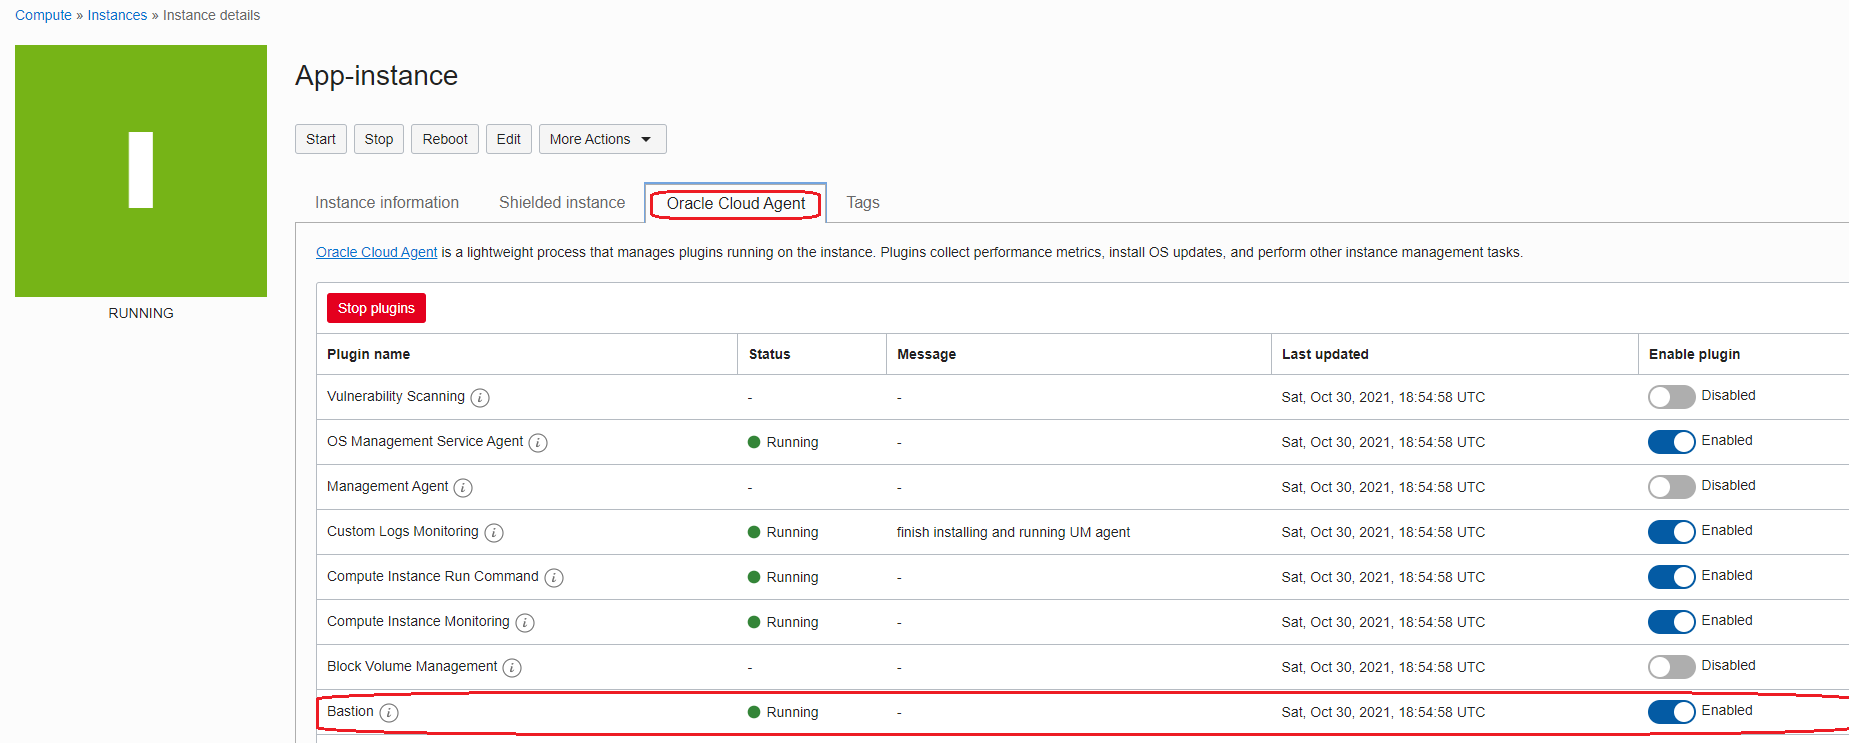Open the Bastion plugin info icon

coord(389,713)
